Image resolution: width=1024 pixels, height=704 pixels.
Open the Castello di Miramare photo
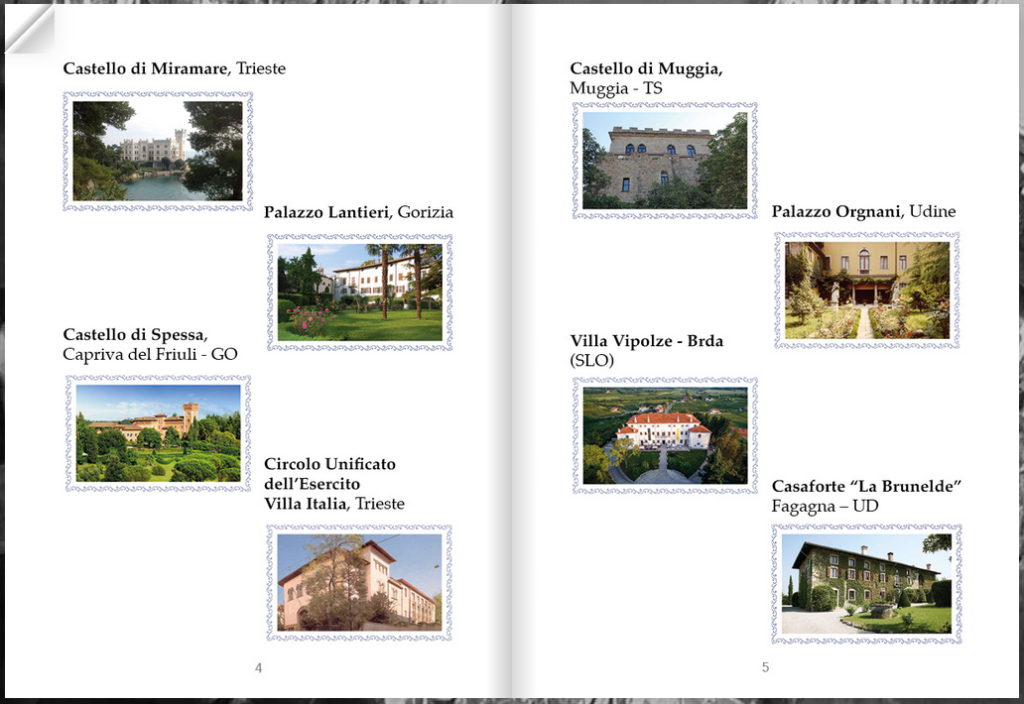[x=157, y=151]
